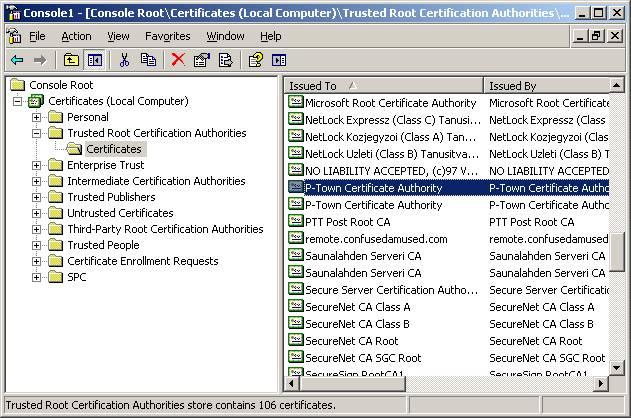
Task: Open Properties toolbar icon
Action: click(202, 60)
